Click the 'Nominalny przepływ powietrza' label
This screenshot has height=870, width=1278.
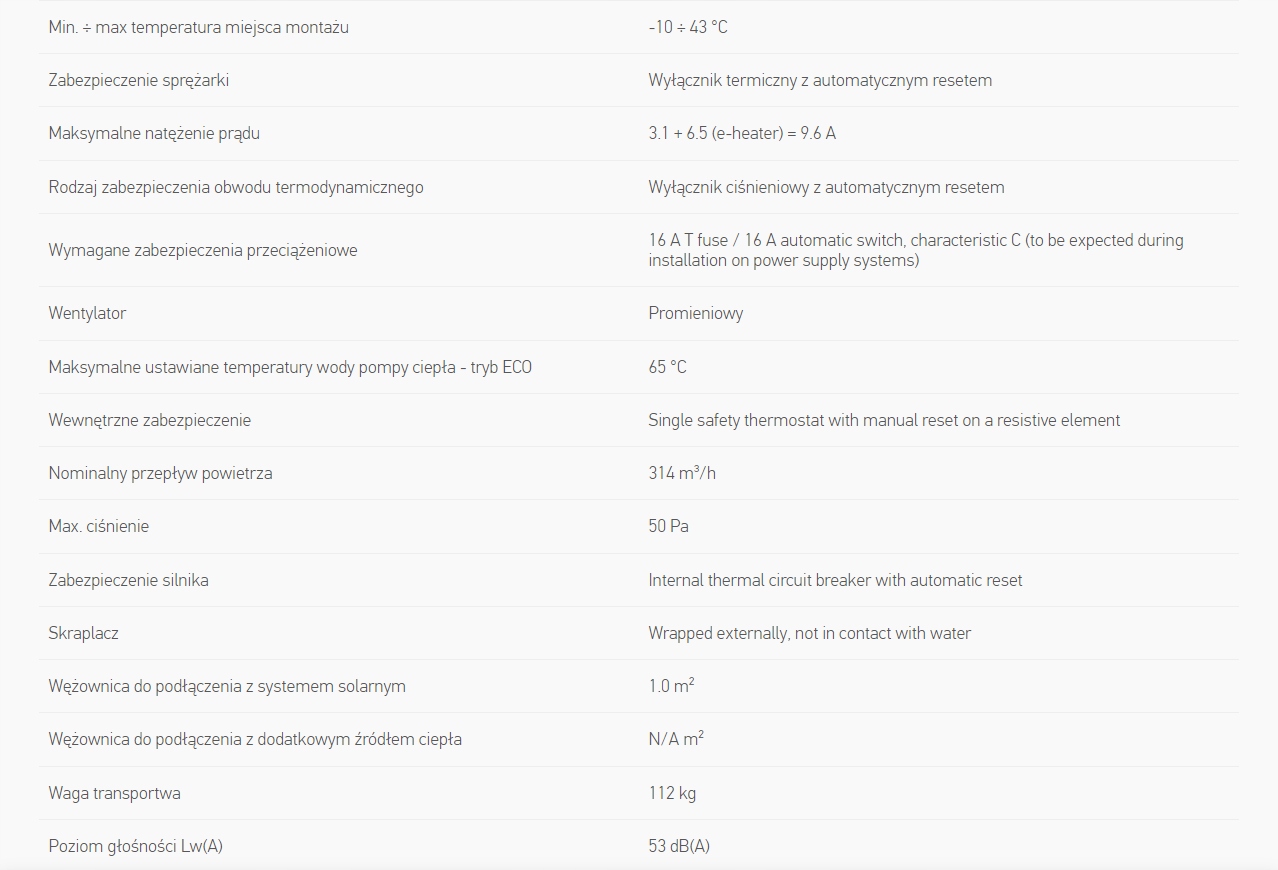[x=160, y=473]
